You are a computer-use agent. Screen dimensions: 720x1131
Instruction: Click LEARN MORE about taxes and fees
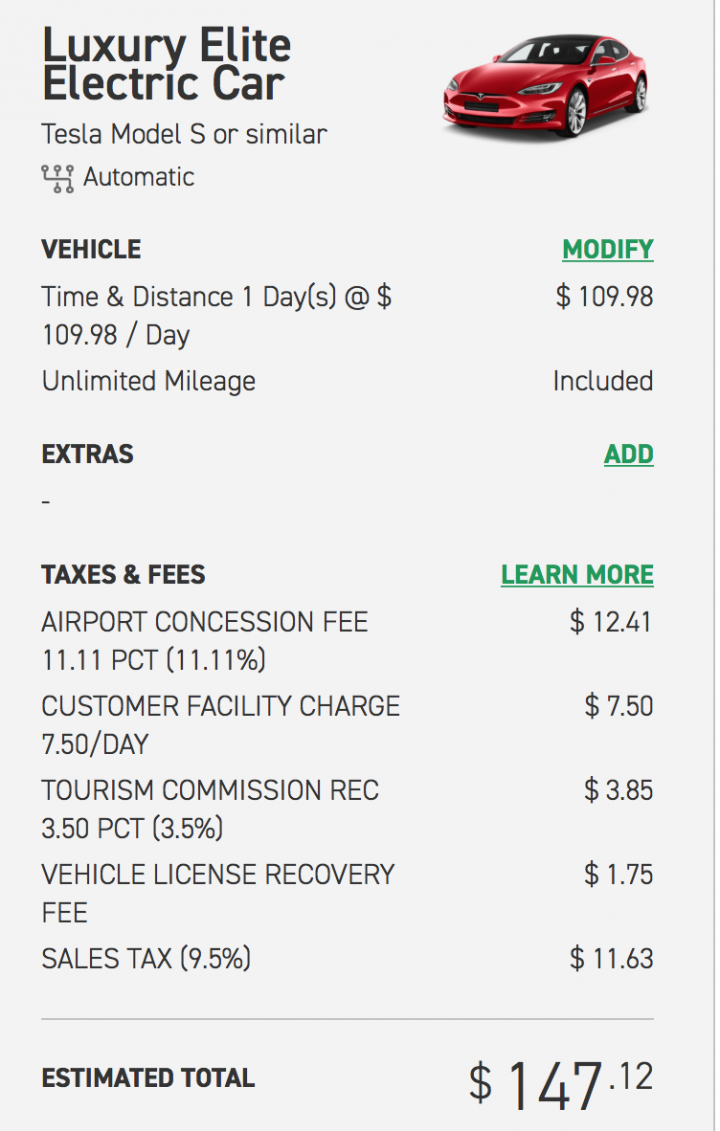pos(577,575)
